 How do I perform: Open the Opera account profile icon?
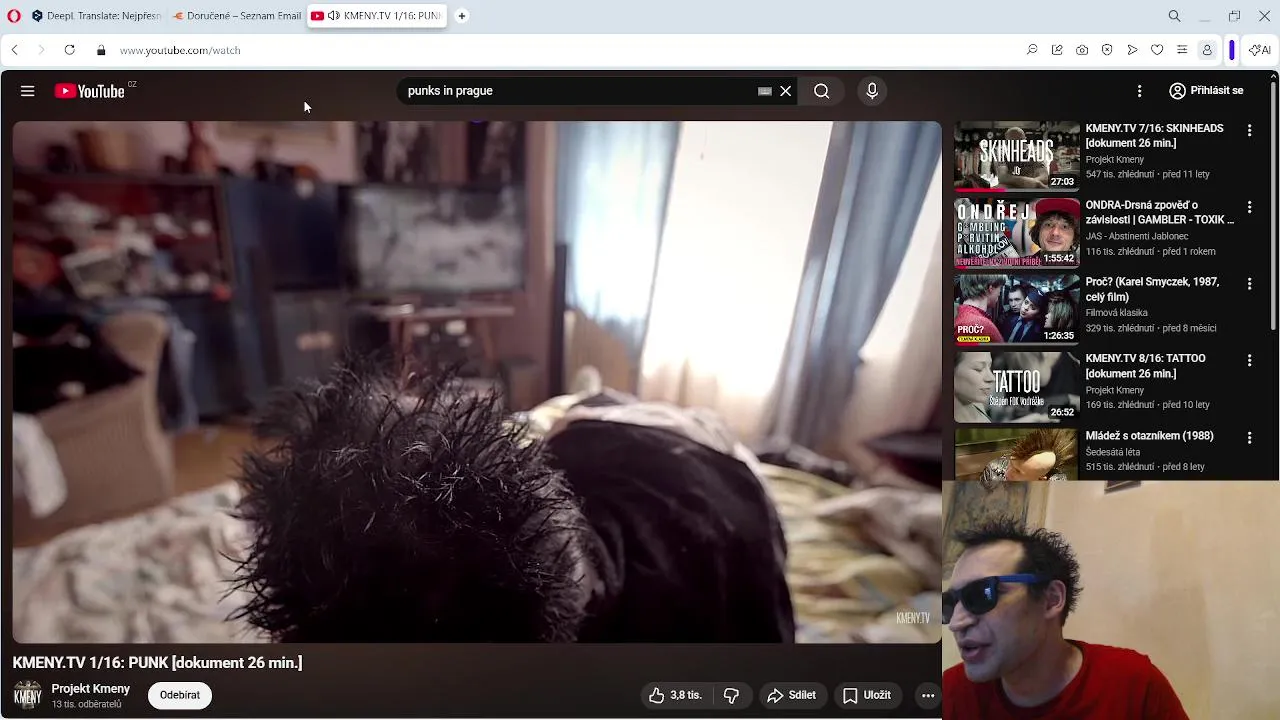pos(1207,50)
